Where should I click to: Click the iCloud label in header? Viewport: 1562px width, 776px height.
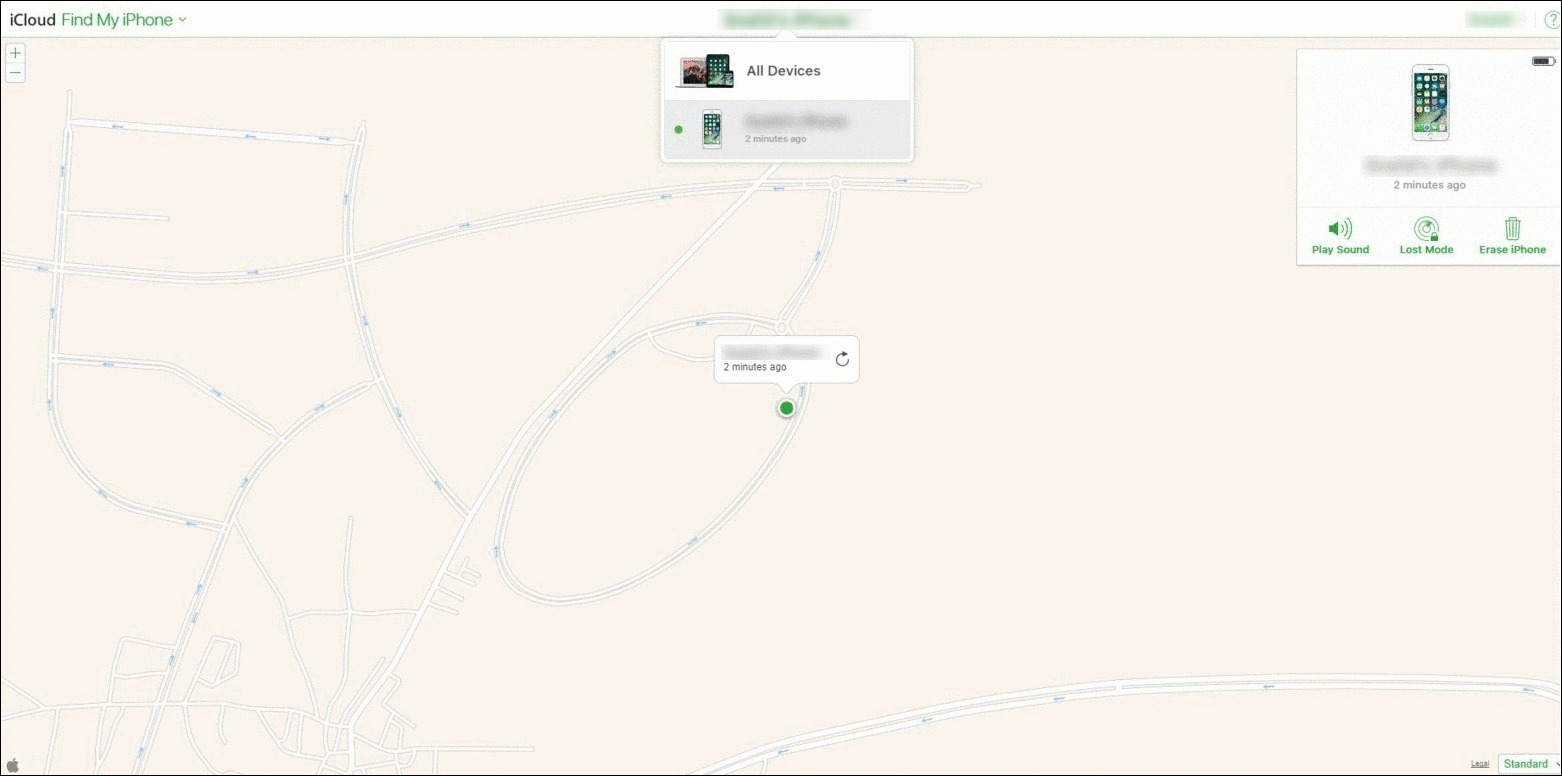click(x=33, y=20)
